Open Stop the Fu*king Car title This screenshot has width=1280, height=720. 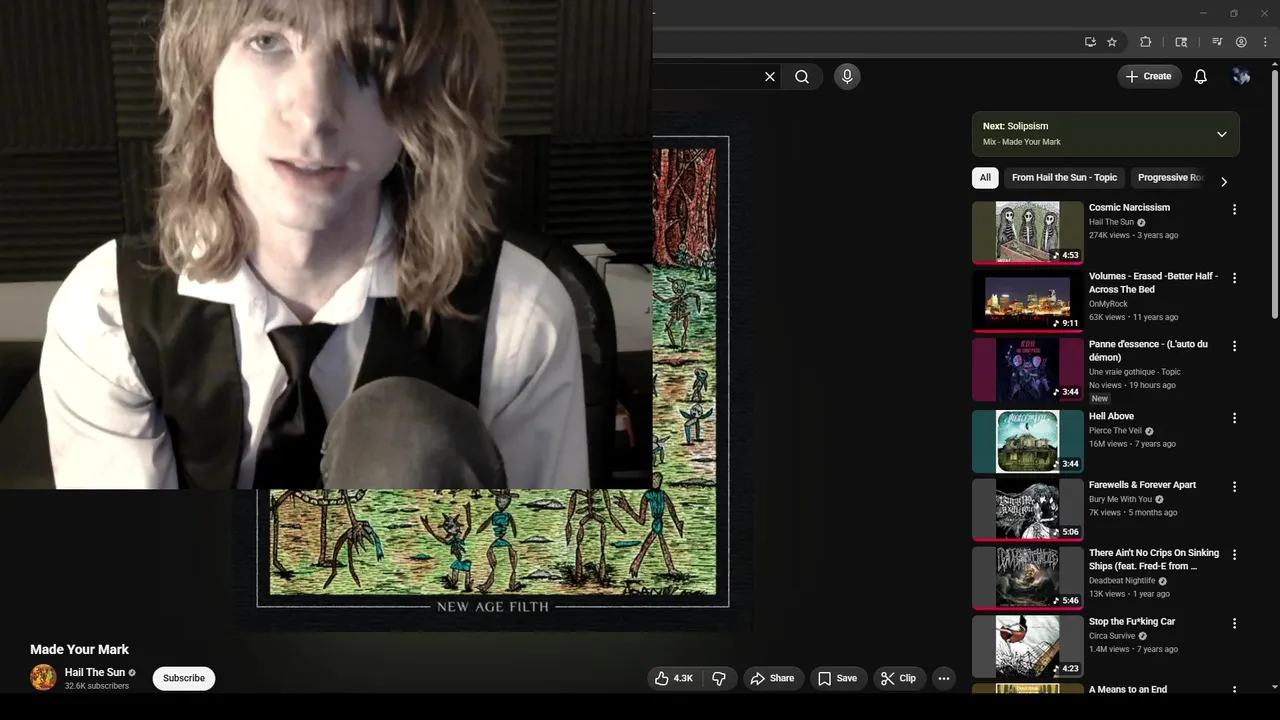pyautogui.click(x=1132, y=621)
